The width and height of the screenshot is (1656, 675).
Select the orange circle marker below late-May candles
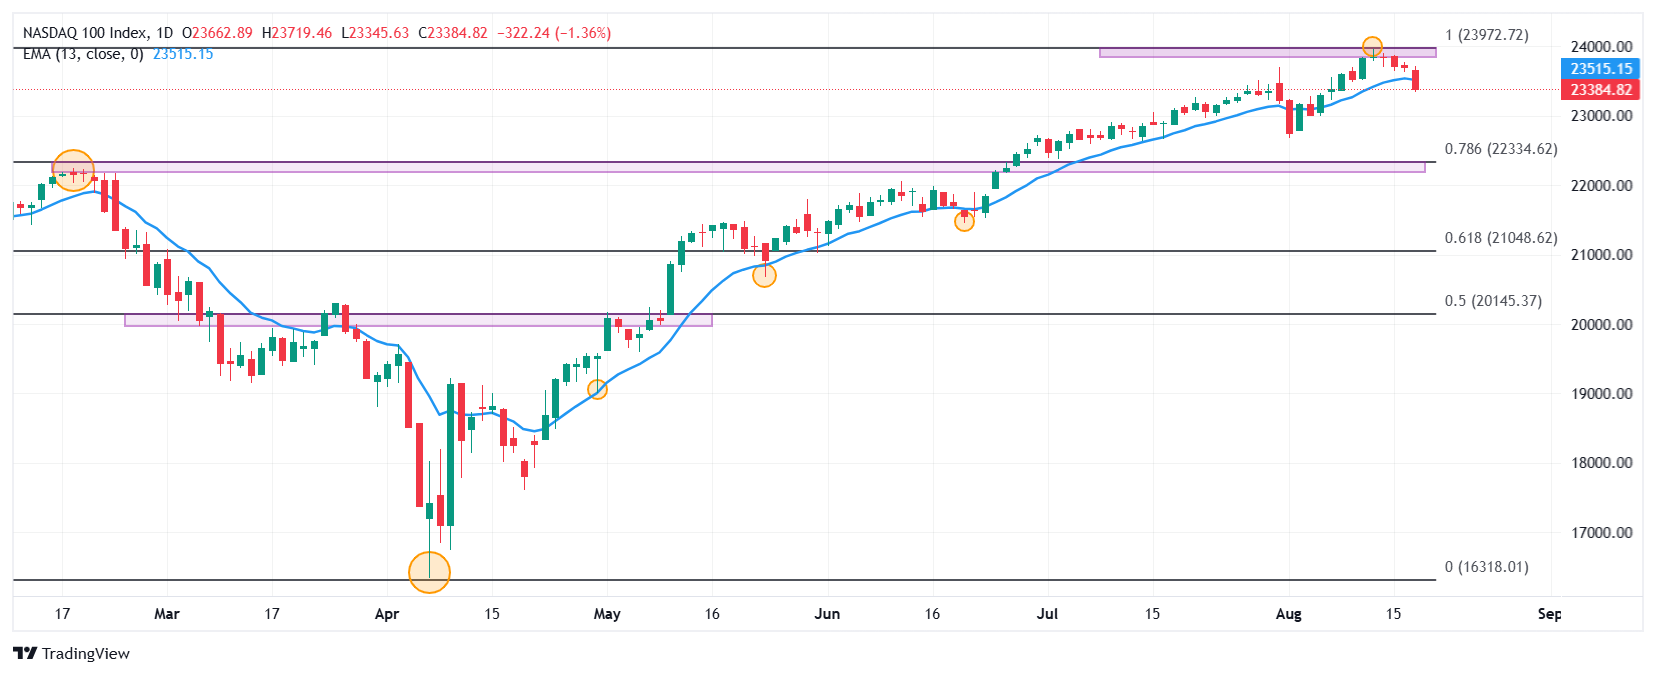[764, 276]
